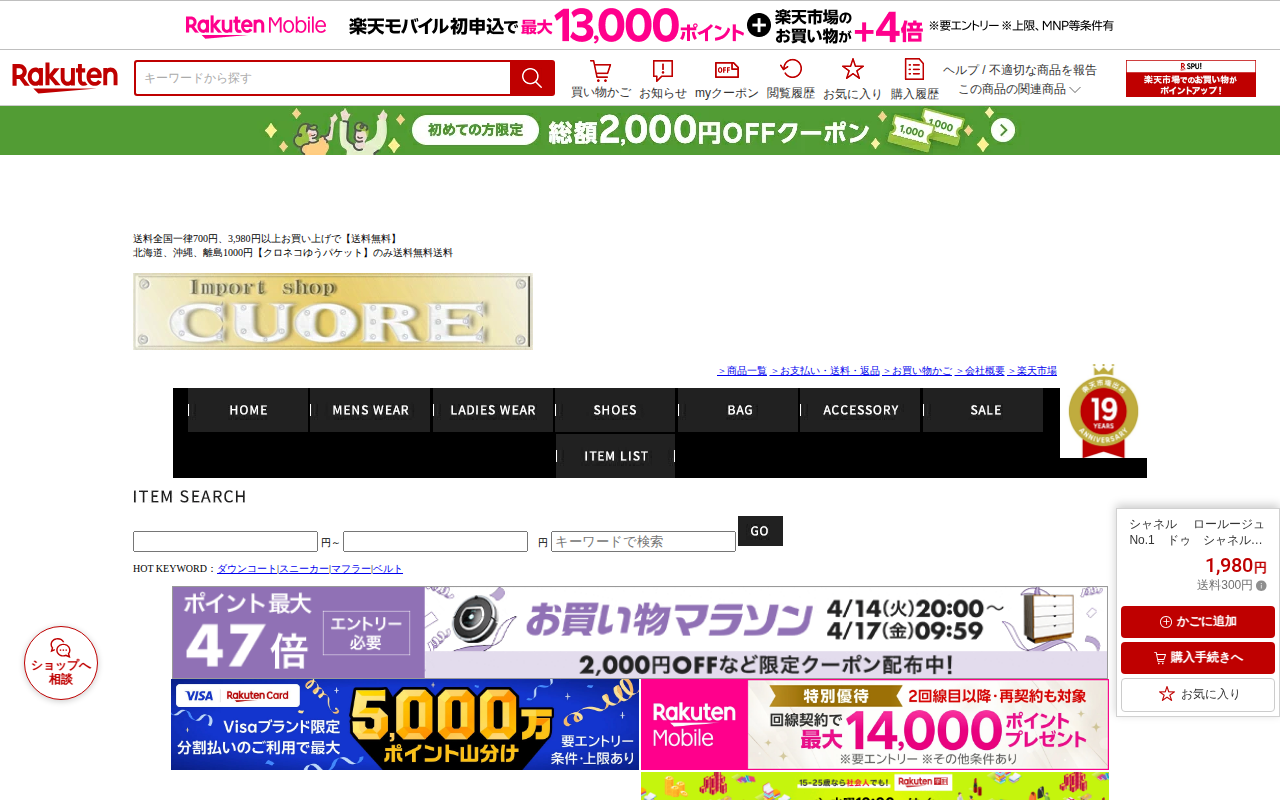Click the ヘルプ link
Viewport: 1280px width, 800px height.
pyautogui.click(x=961, y=70)
